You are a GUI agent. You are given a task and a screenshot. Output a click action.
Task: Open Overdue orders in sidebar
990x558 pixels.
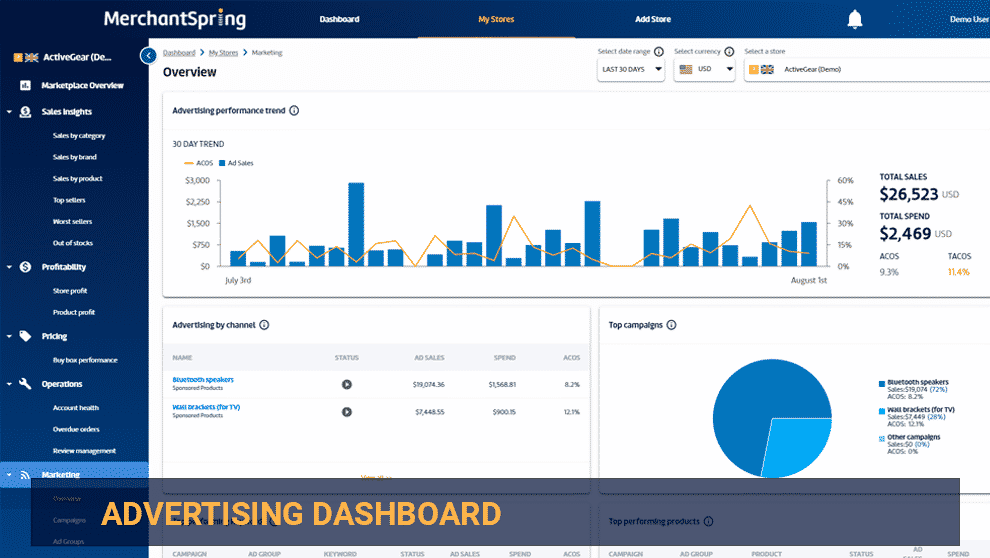76,429
